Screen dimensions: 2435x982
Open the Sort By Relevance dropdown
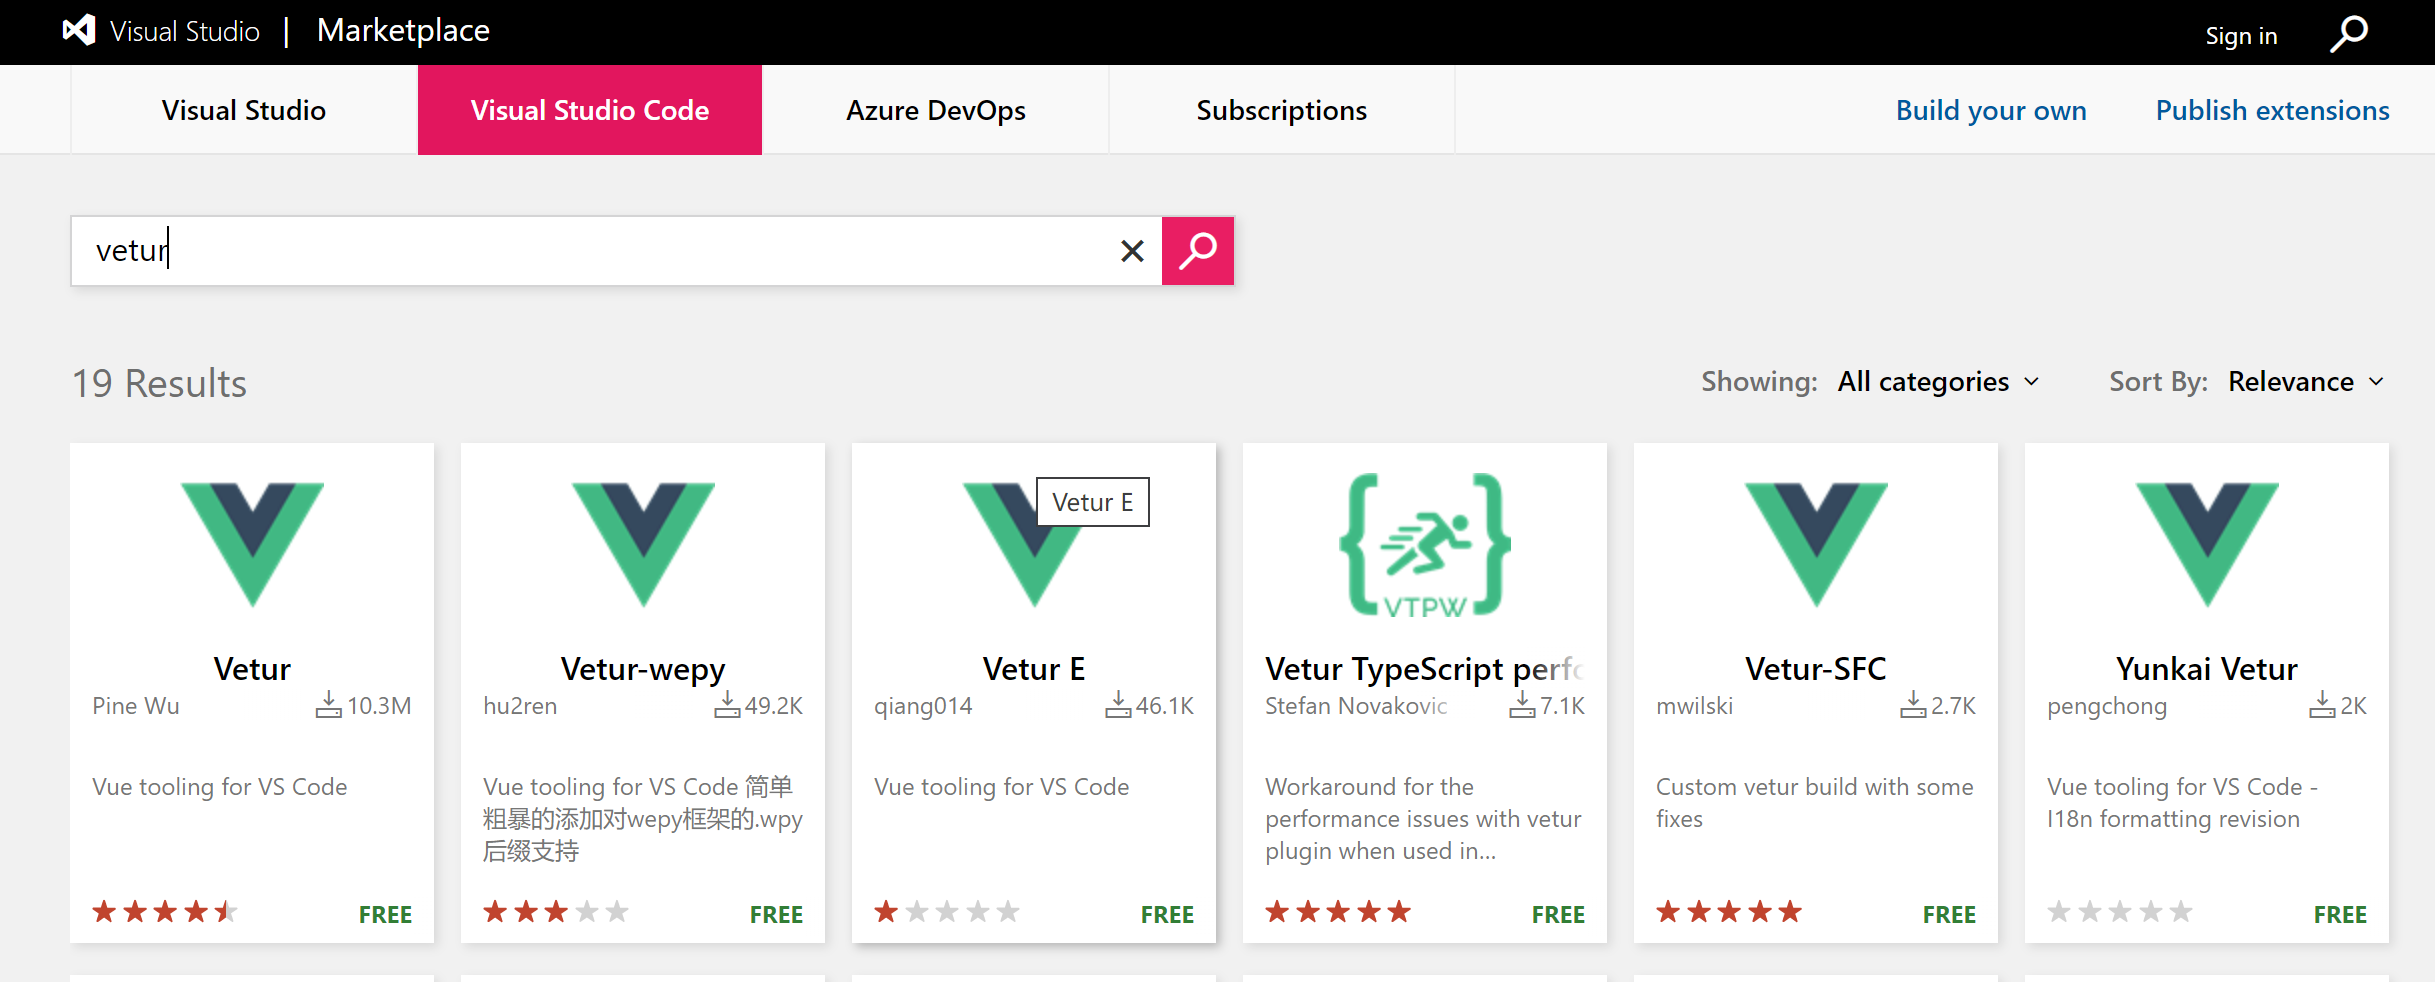(2306, 382)
